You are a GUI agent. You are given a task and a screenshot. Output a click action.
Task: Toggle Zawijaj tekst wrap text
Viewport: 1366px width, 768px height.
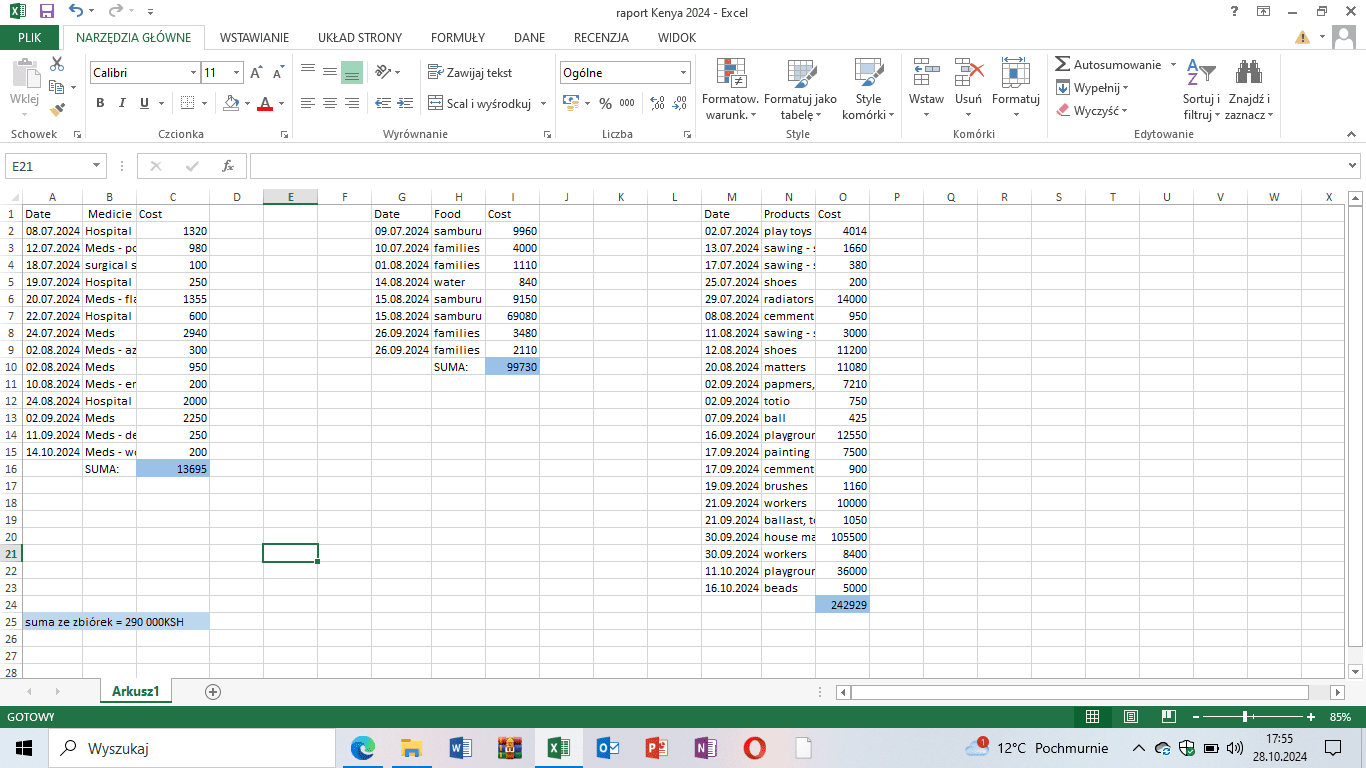470,72
